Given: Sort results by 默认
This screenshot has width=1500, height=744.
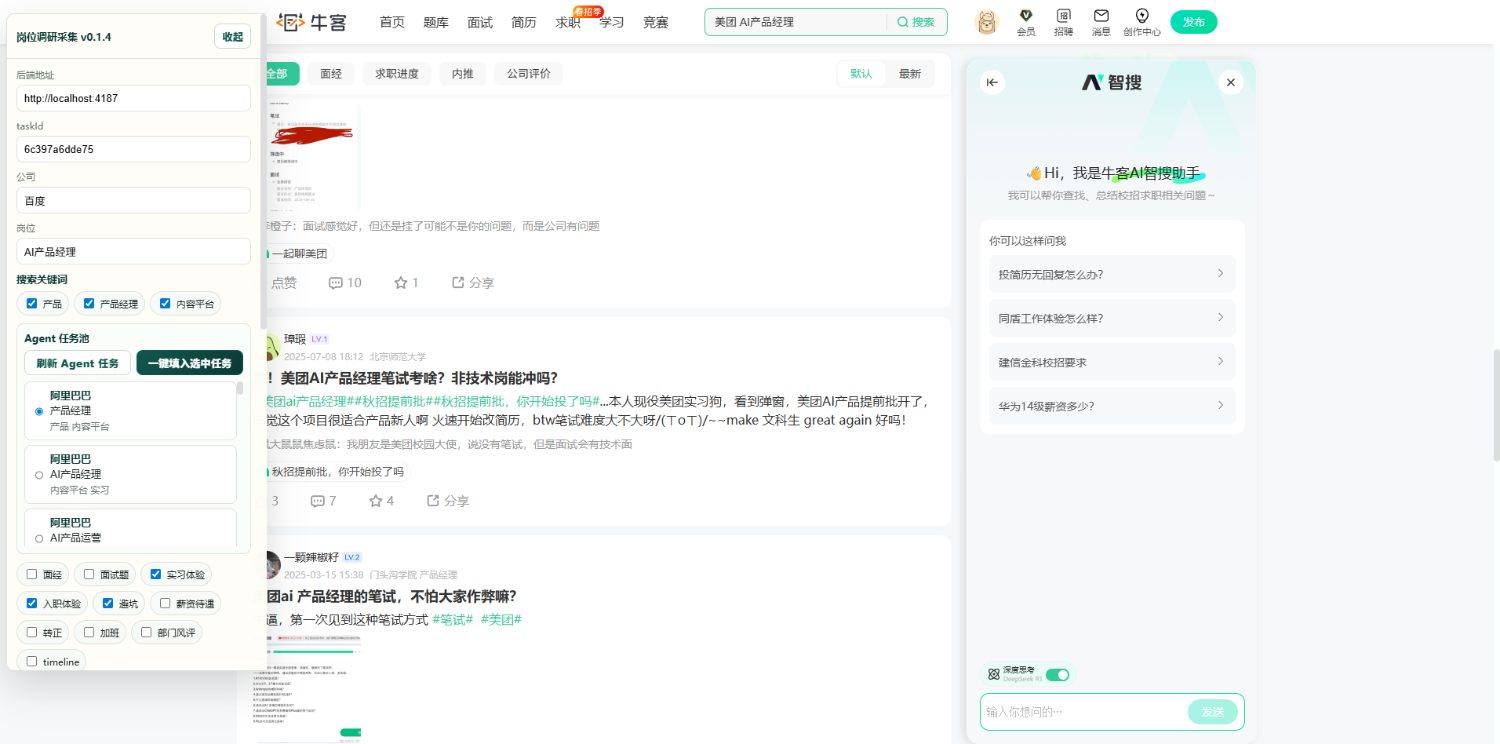Looking at the screenshot, I should point(862,74).
